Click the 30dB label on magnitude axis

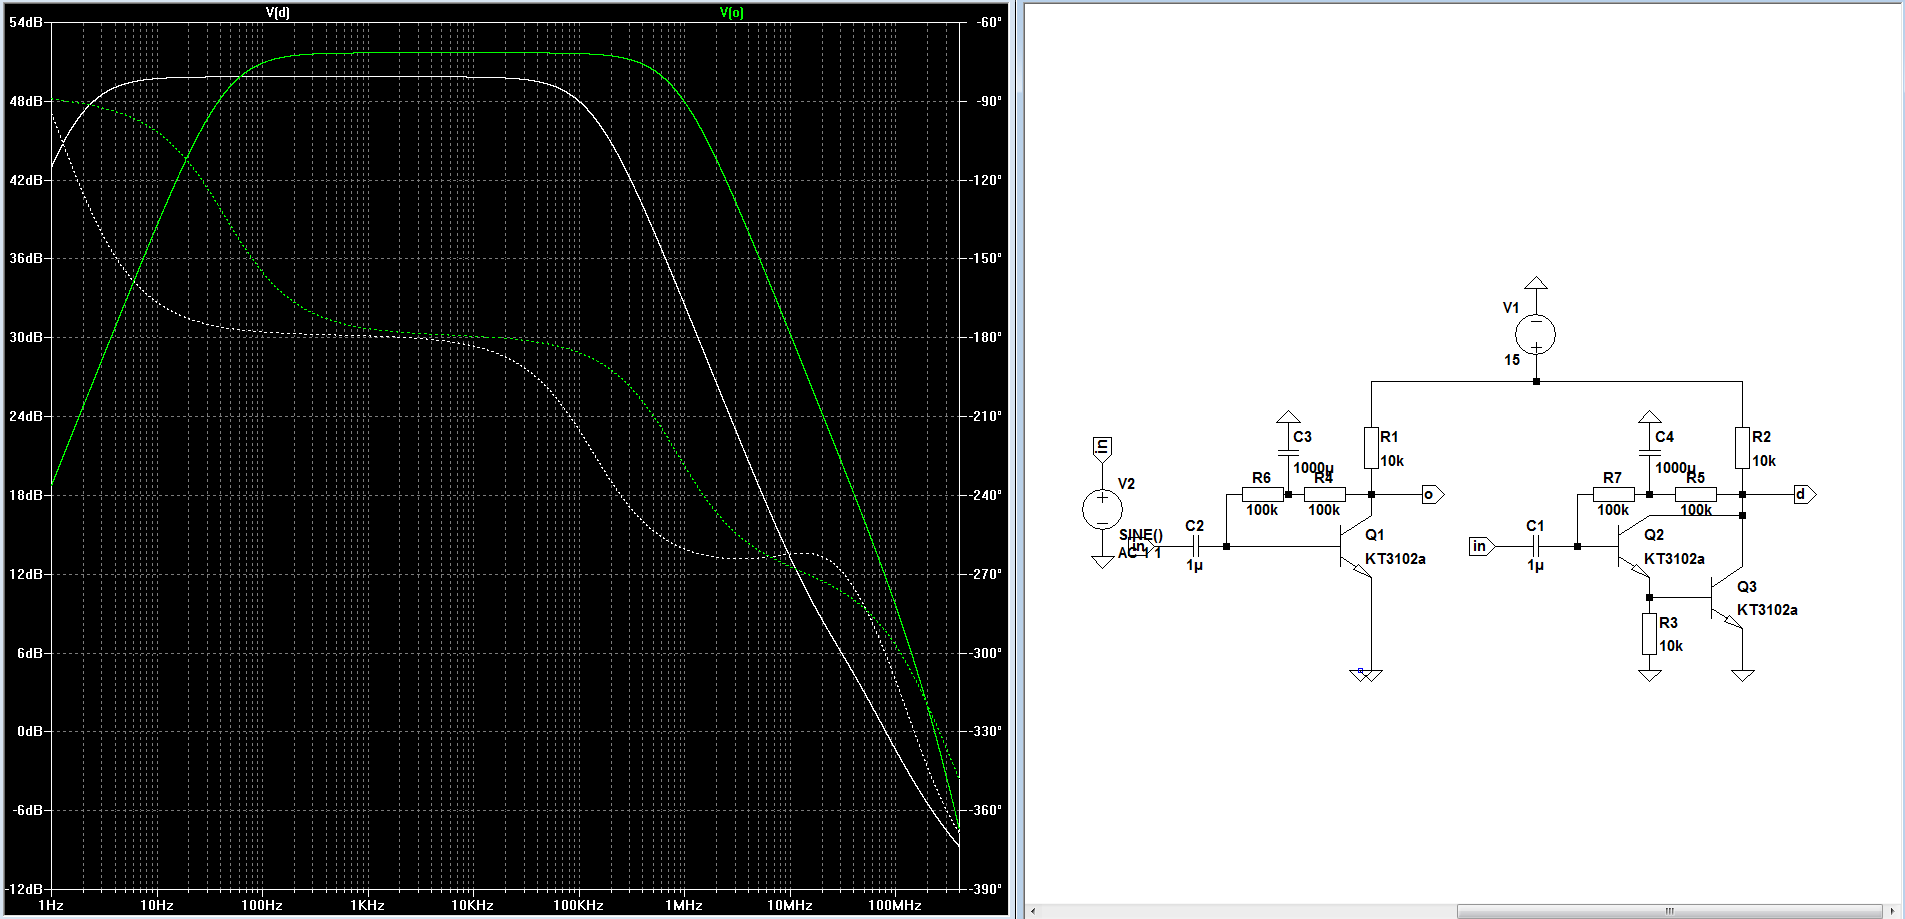point(26,337)
